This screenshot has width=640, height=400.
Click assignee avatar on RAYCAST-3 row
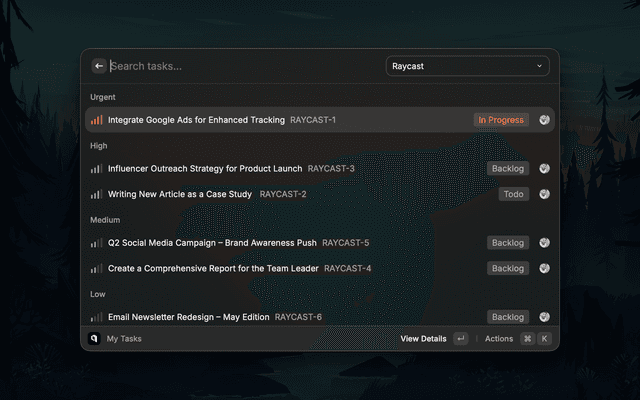(544, 169)
